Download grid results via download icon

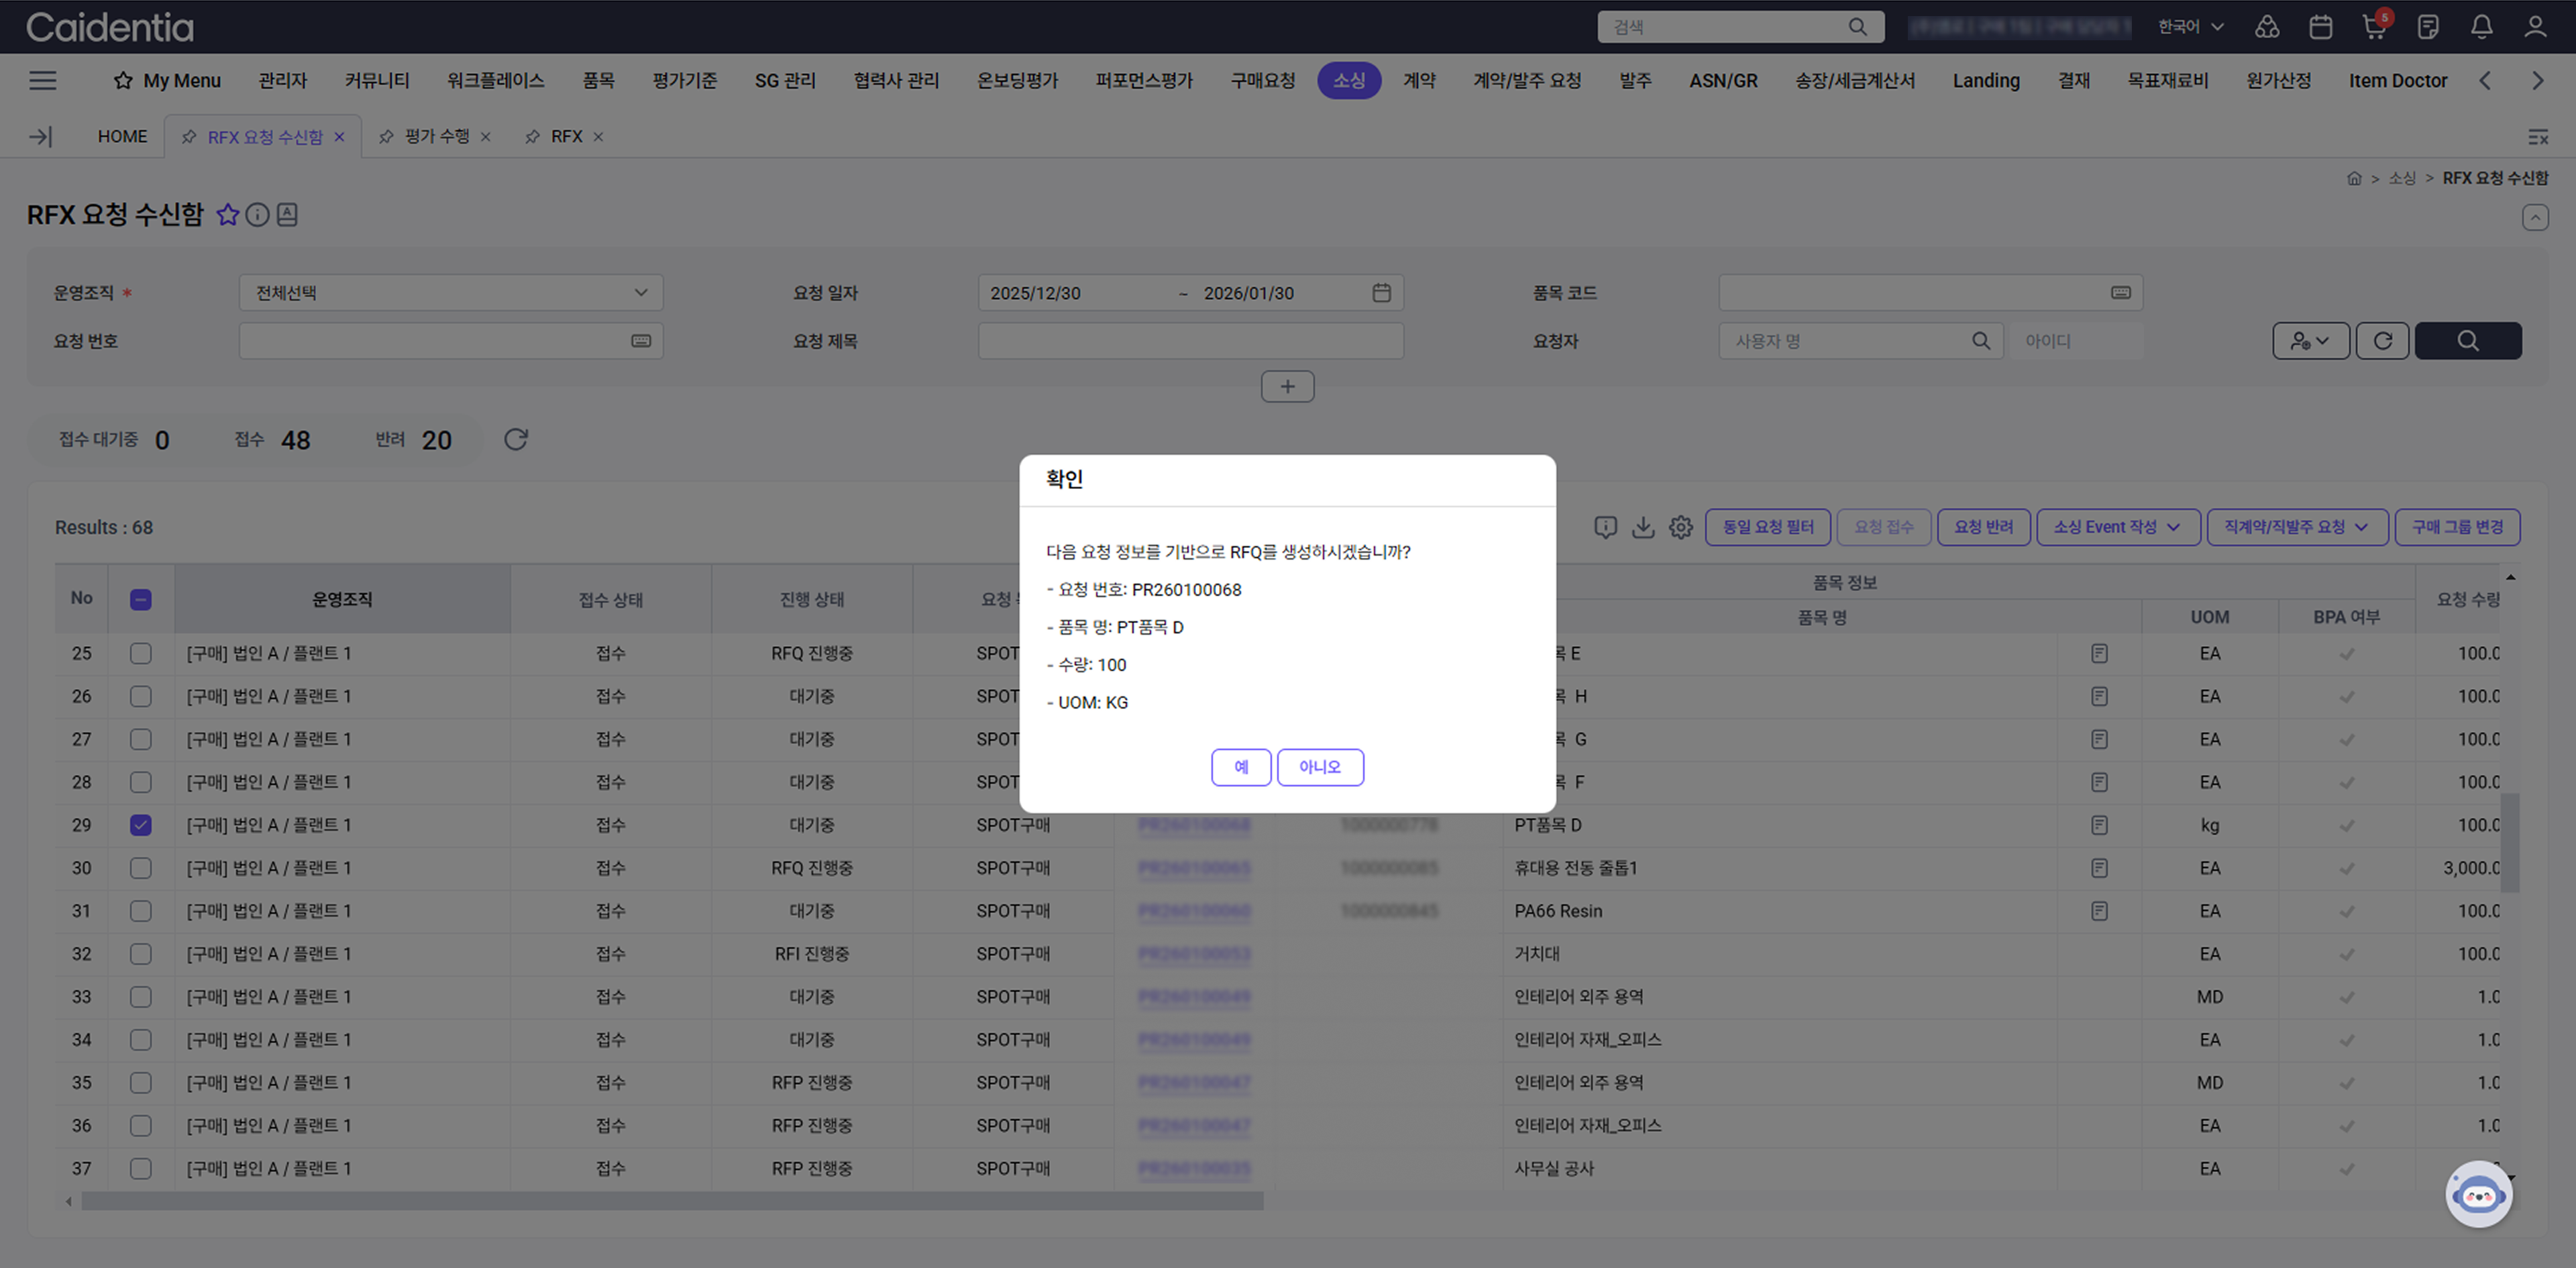pyautogui.click(x=1643, y=527)
